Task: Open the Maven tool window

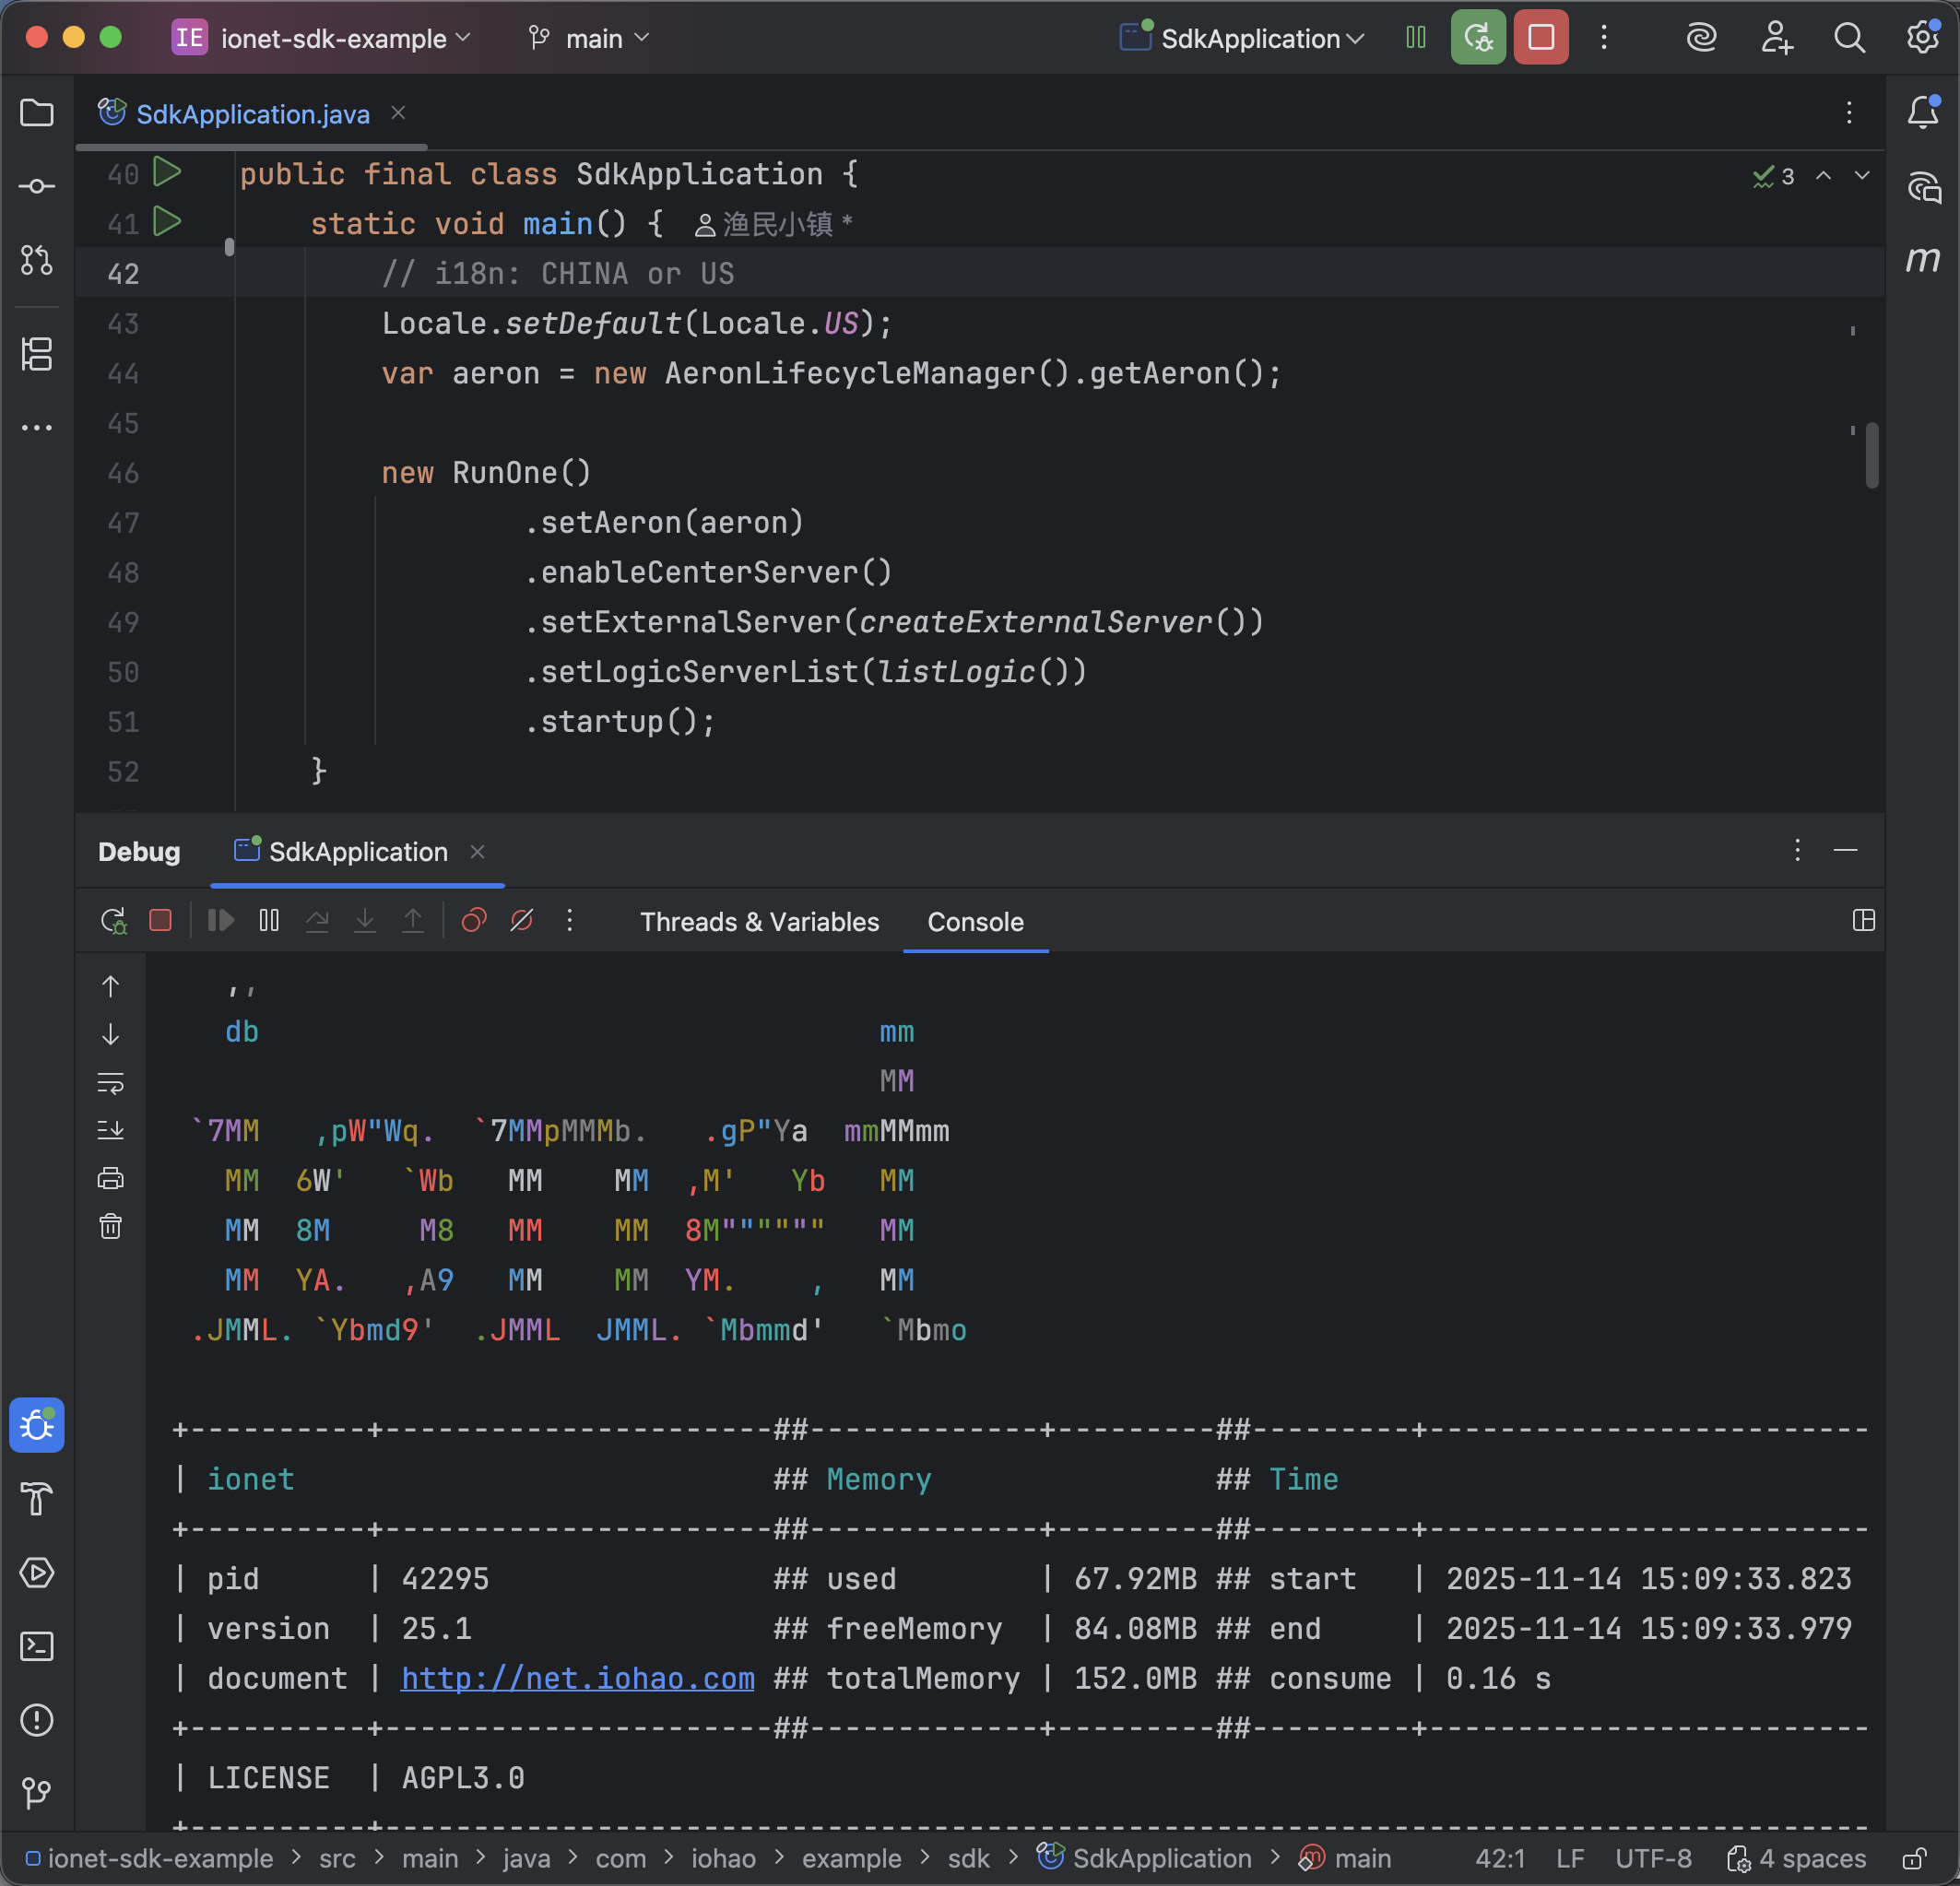Action: click(x=1922, y=260)
